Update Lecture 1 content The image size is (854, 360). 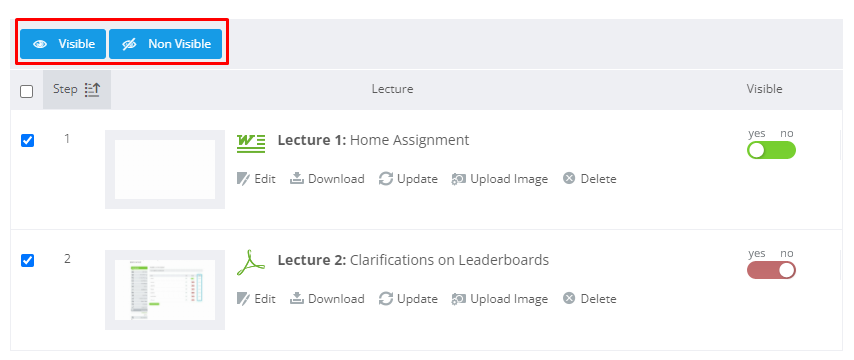click(x=408, y=179)
